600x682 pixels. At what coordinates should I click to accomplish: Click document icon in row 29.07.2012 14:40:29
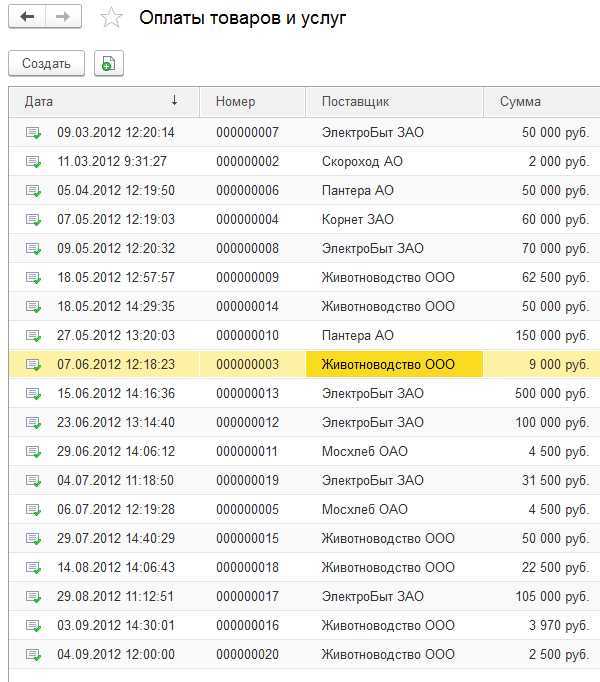click(34, 538)
